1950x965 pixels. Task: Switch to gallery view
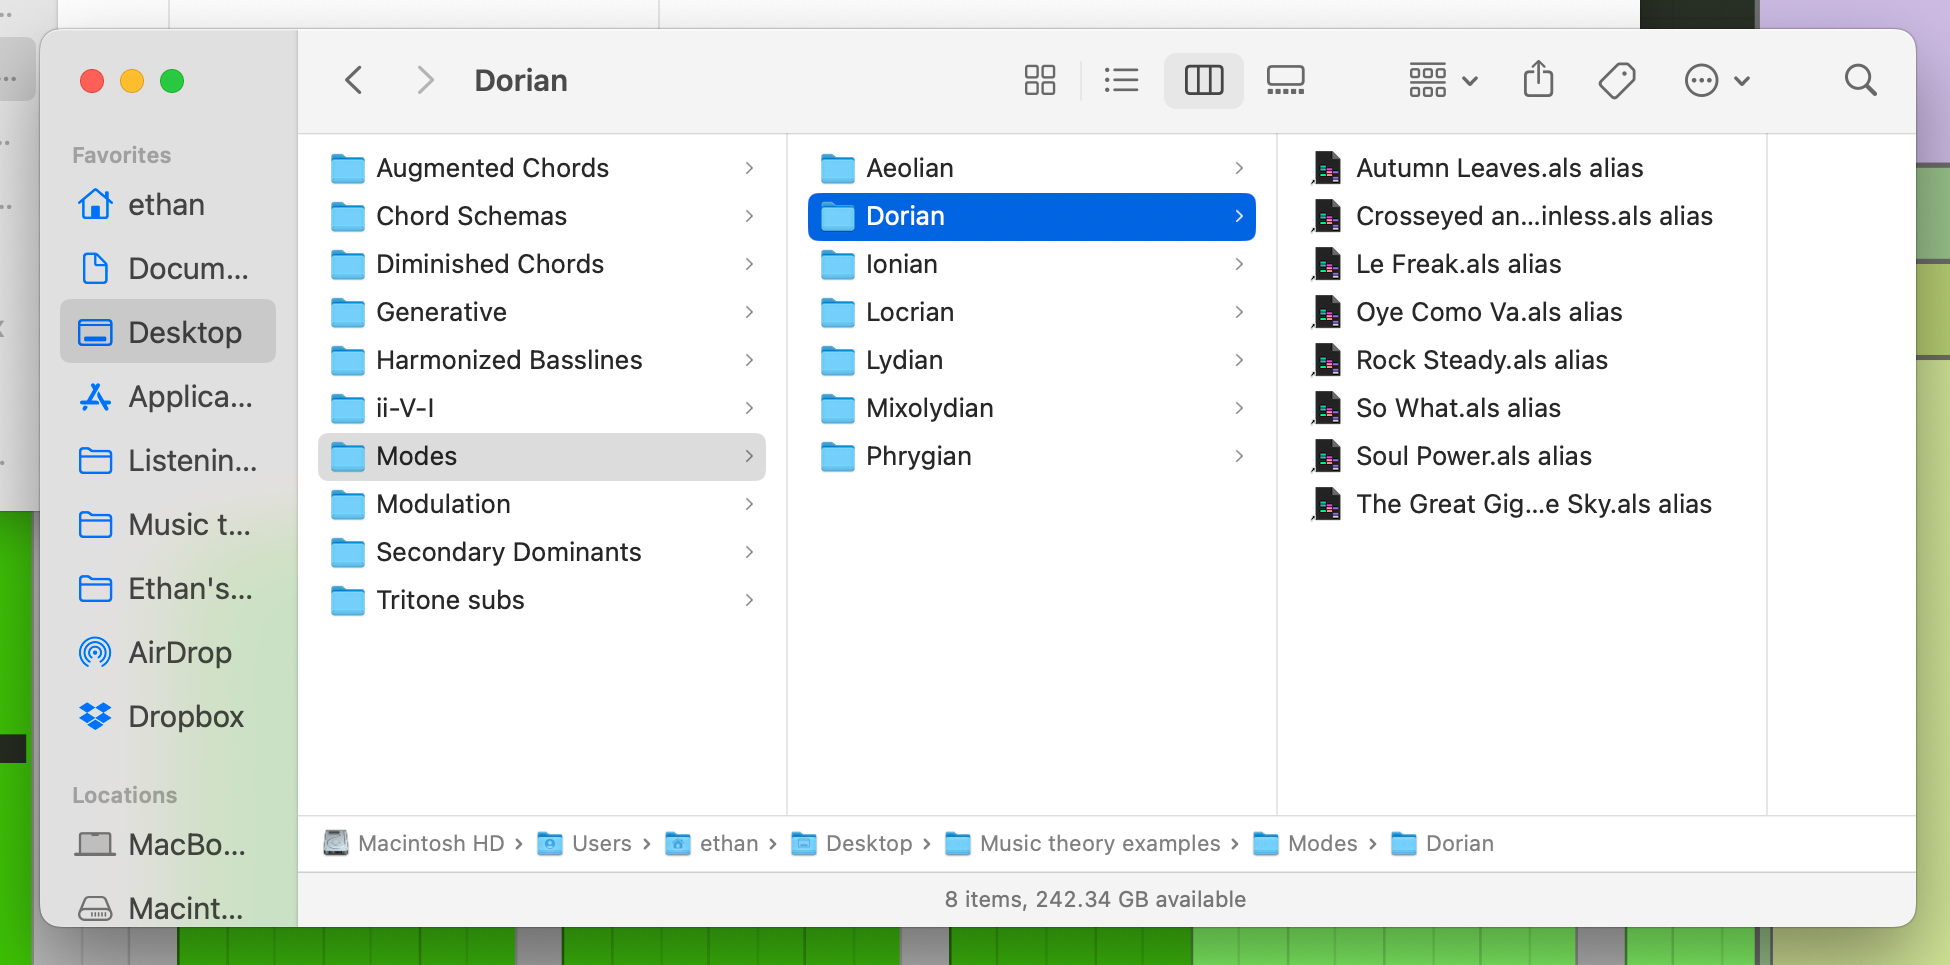click(x=1285, y=80)
